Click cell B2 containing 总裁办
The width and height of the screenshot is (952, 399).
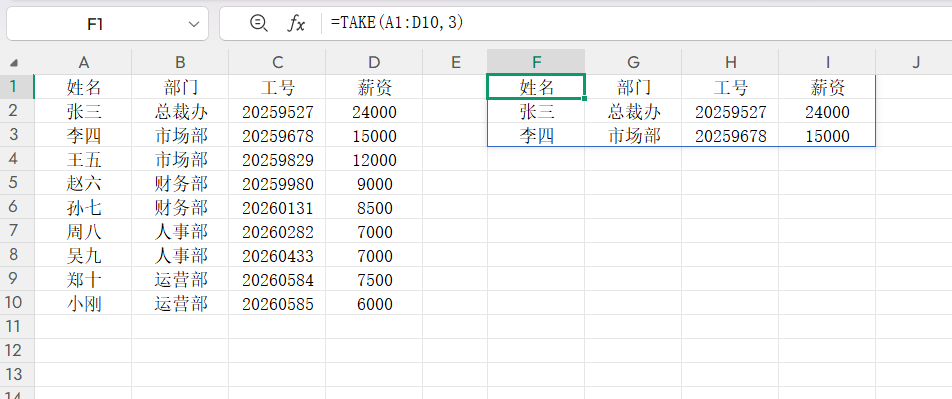point(180,112)
